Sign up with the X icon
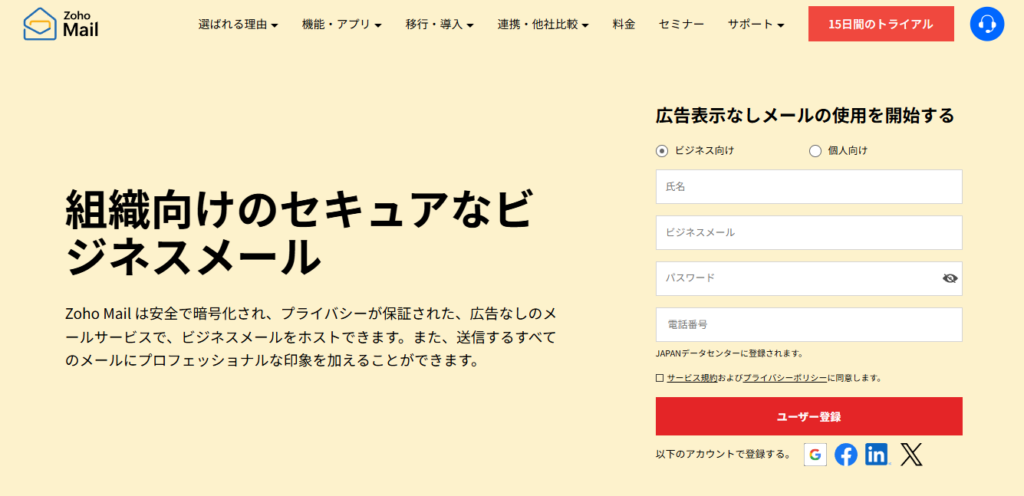Viewport: 1024px width, 496px height. tap(910, 454)
